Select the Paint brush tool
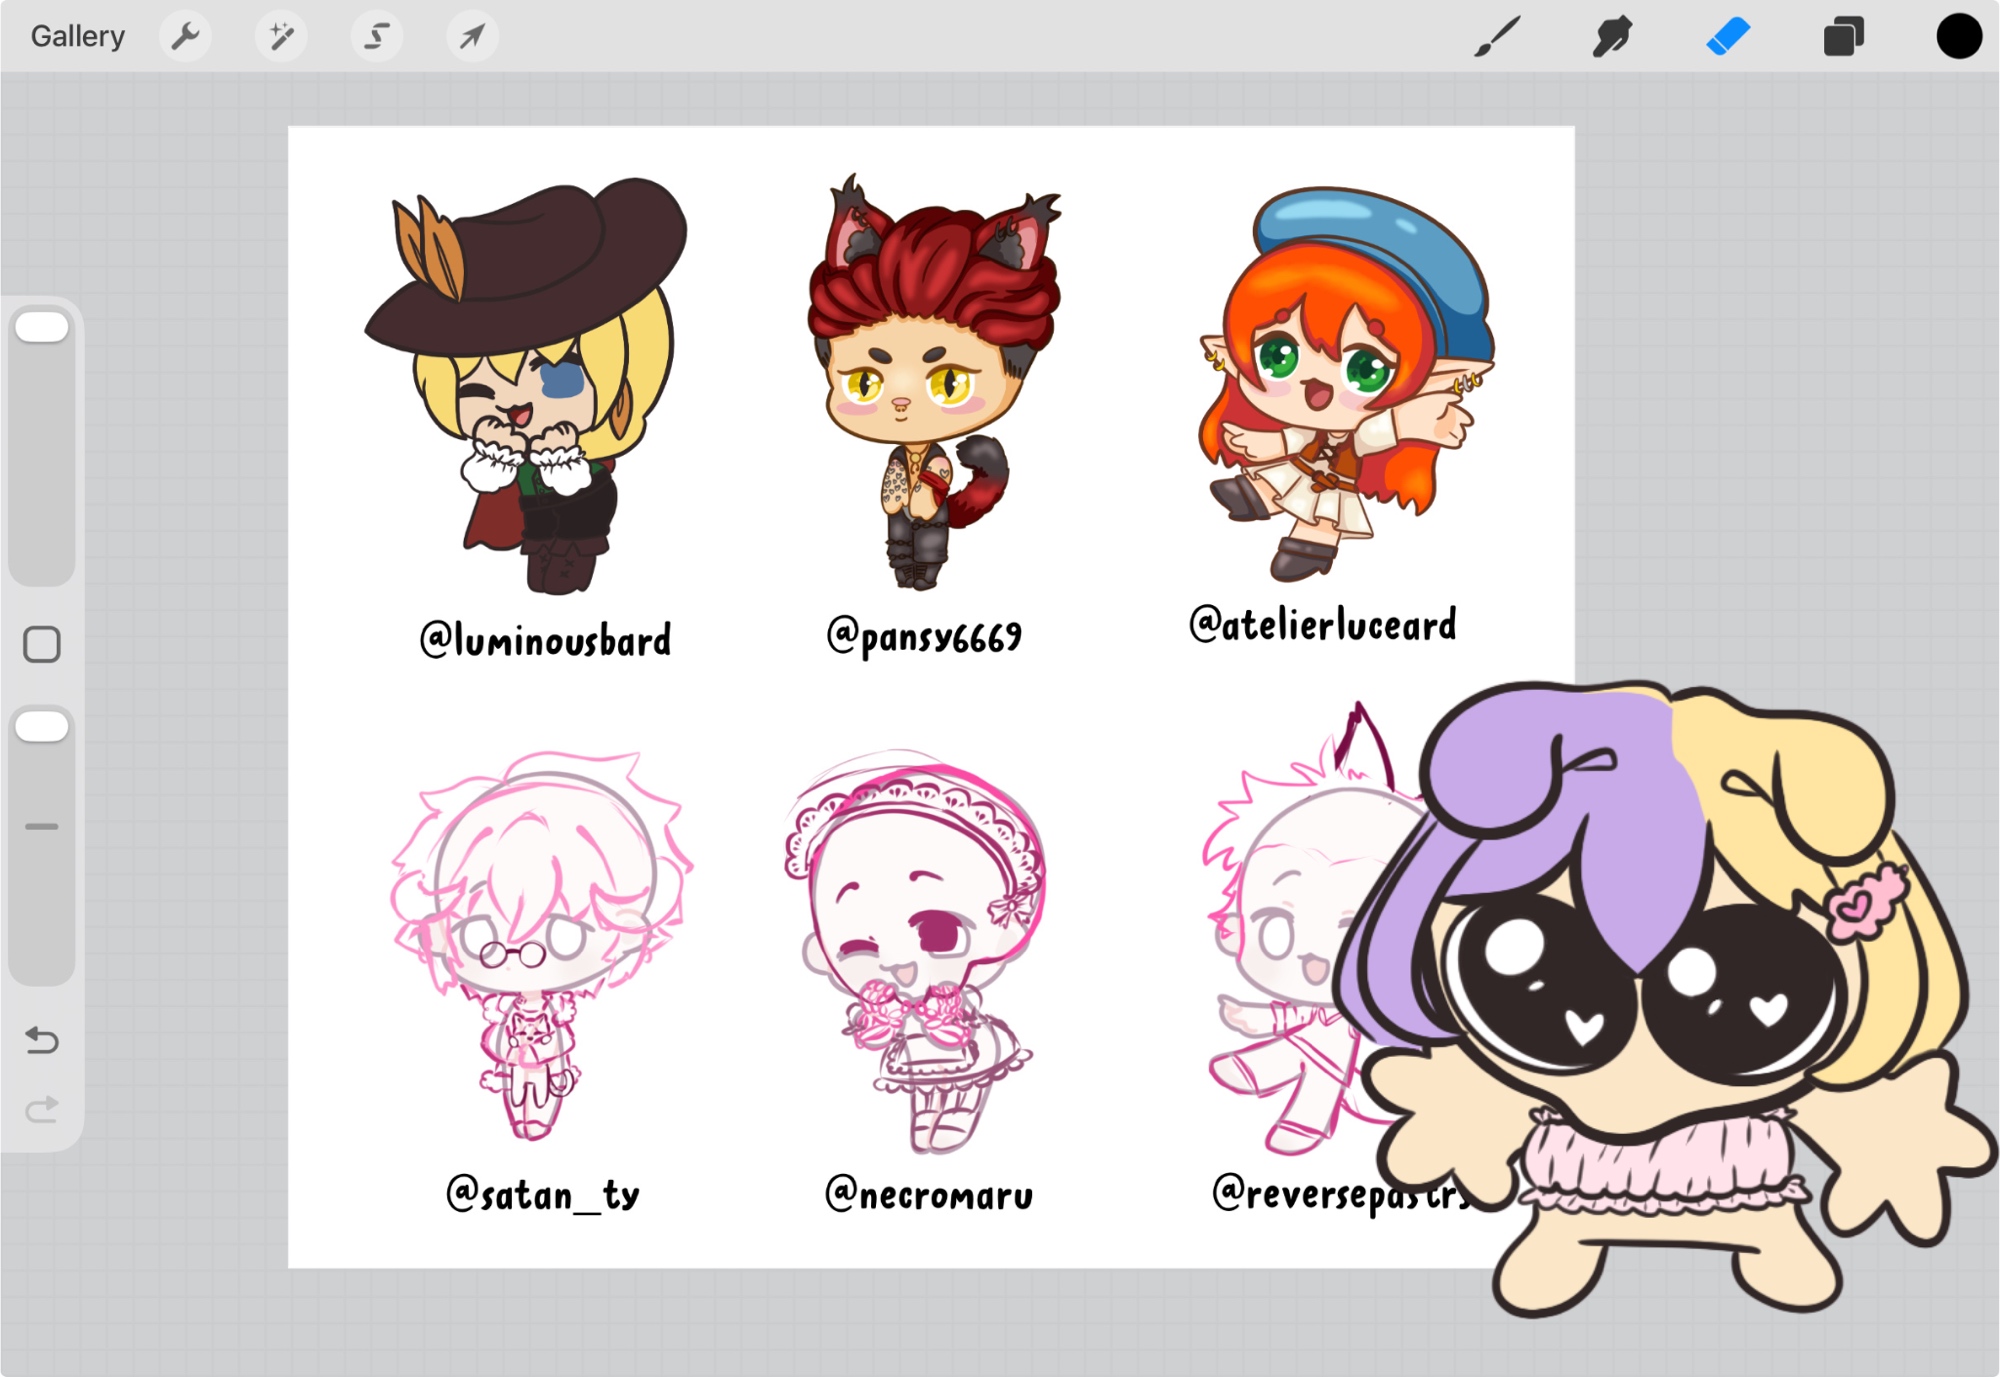The height and width of the screenshot is (1377, 2000). (x=1497, y=37)
